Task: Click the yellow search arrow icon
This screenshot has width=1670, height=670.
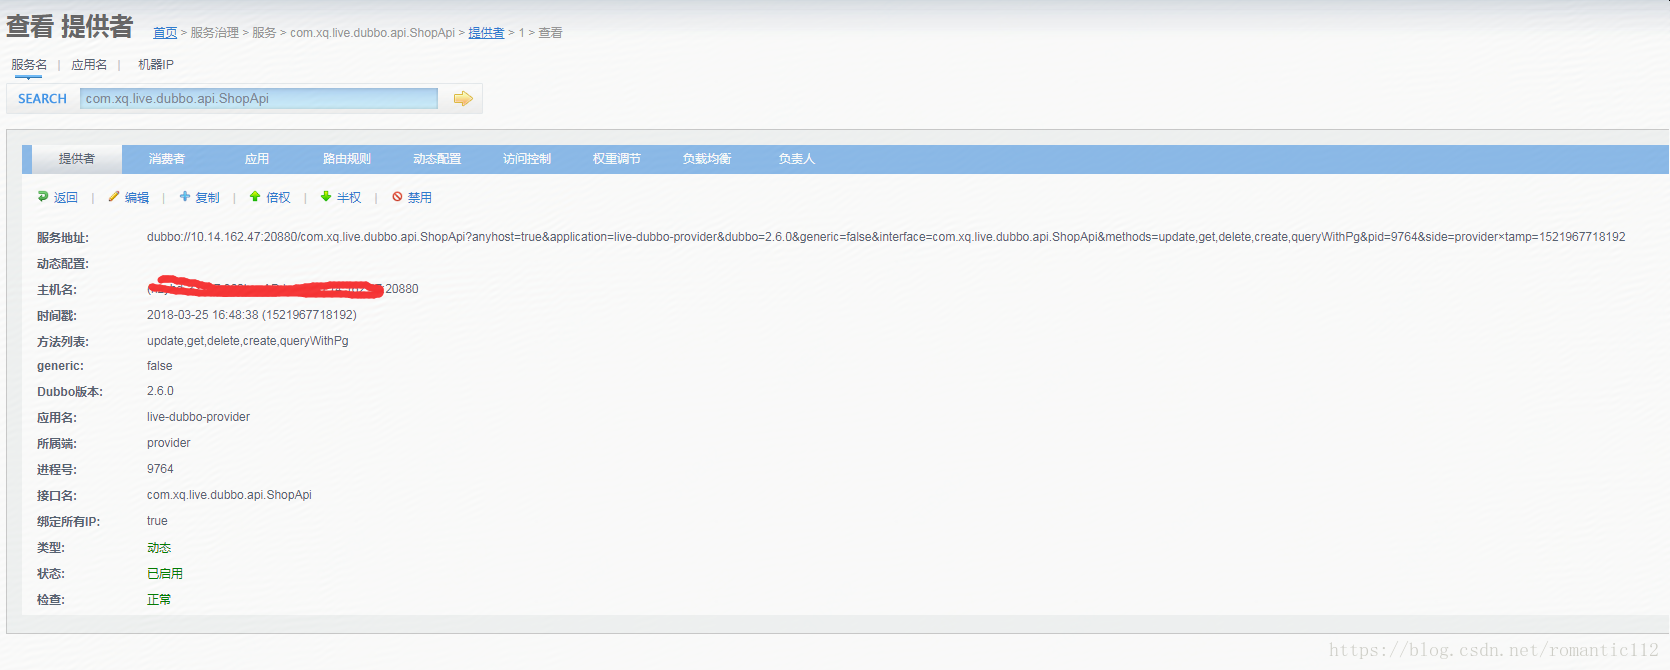Action: pyautogui.click(x=463, y=98)
